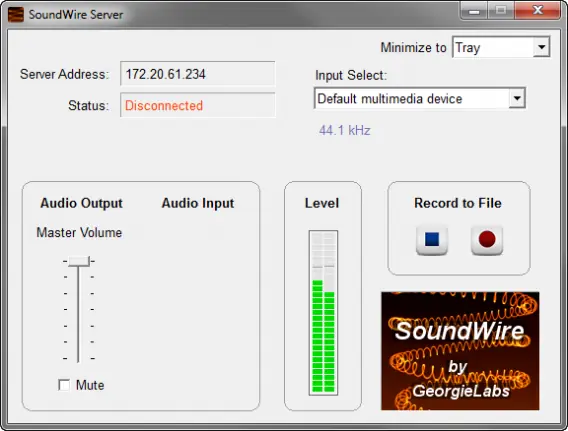Select the Default multimedia device combo box
The image size is (568, 431).
pyautogui.click(x=420, y=98)
